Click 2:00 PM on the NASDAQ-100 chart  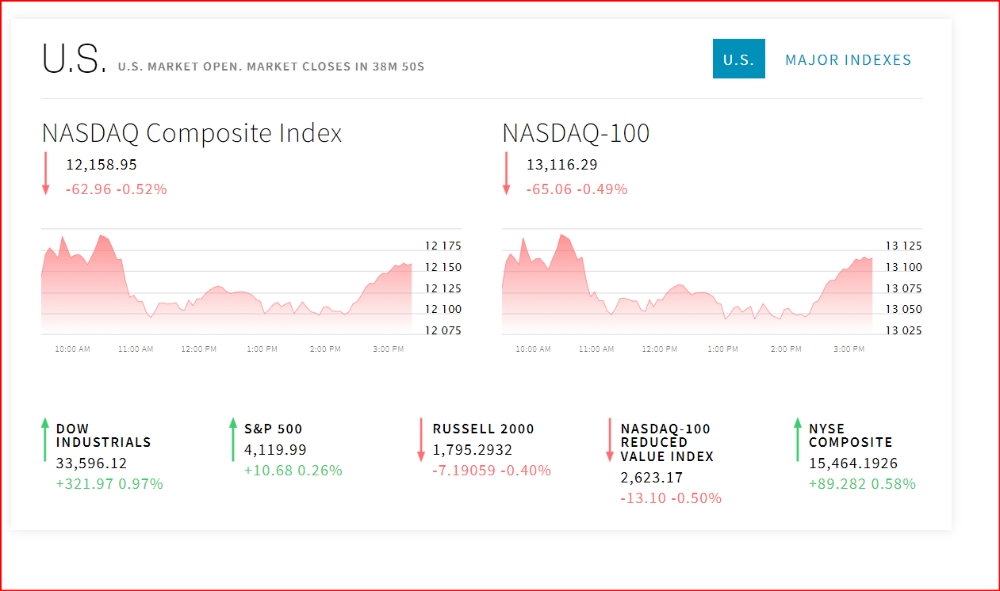coord(786,349)
